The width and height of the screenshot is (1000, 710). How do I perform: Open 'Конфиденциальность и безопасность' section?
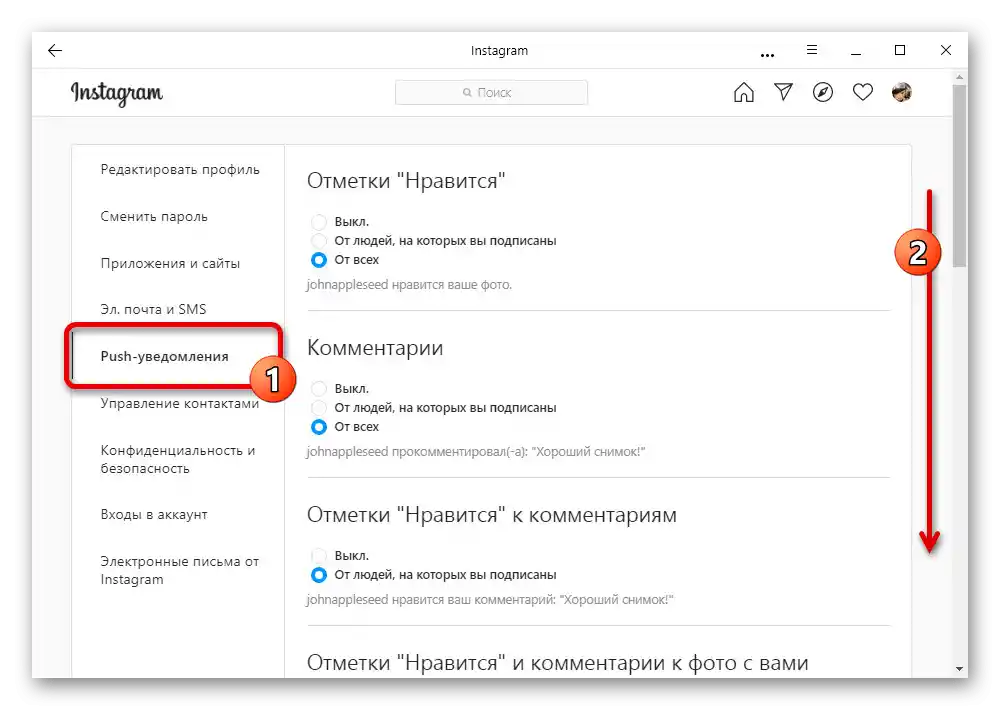coord(178,459)
